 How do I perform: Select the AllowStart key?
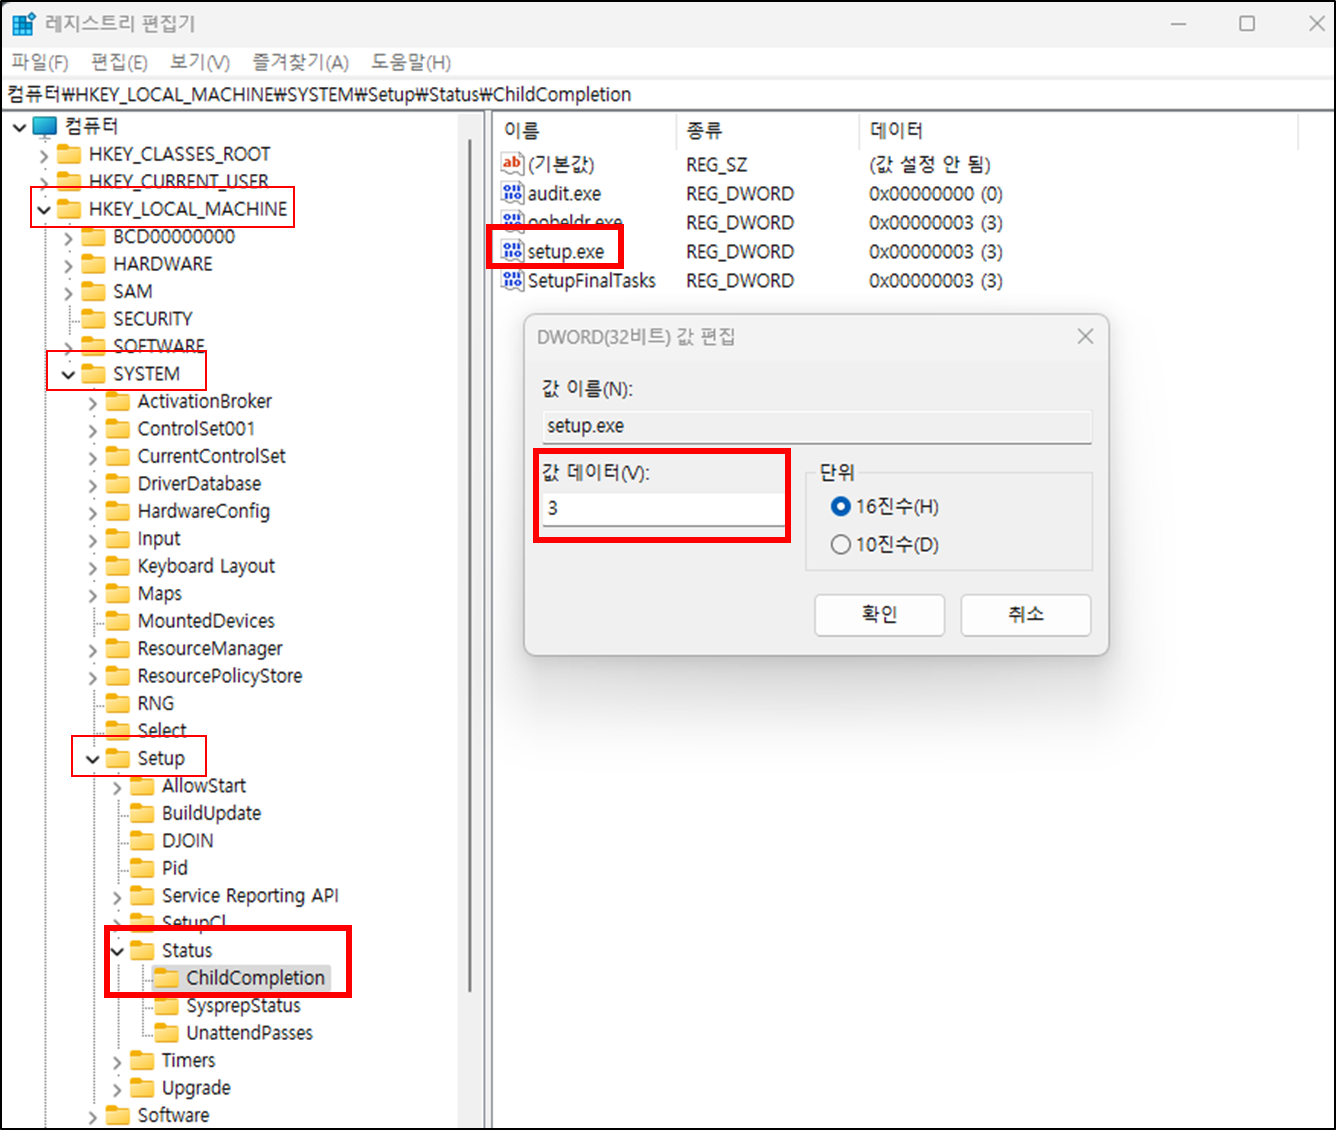[x=204, y=786]
